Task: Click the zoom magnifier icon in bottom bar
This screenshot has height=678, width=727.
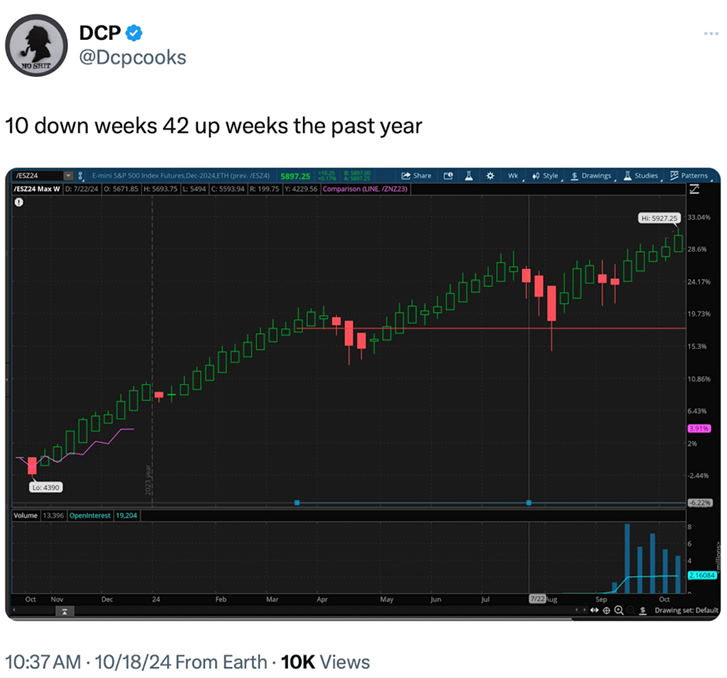Action: click(x=620, y=610)
